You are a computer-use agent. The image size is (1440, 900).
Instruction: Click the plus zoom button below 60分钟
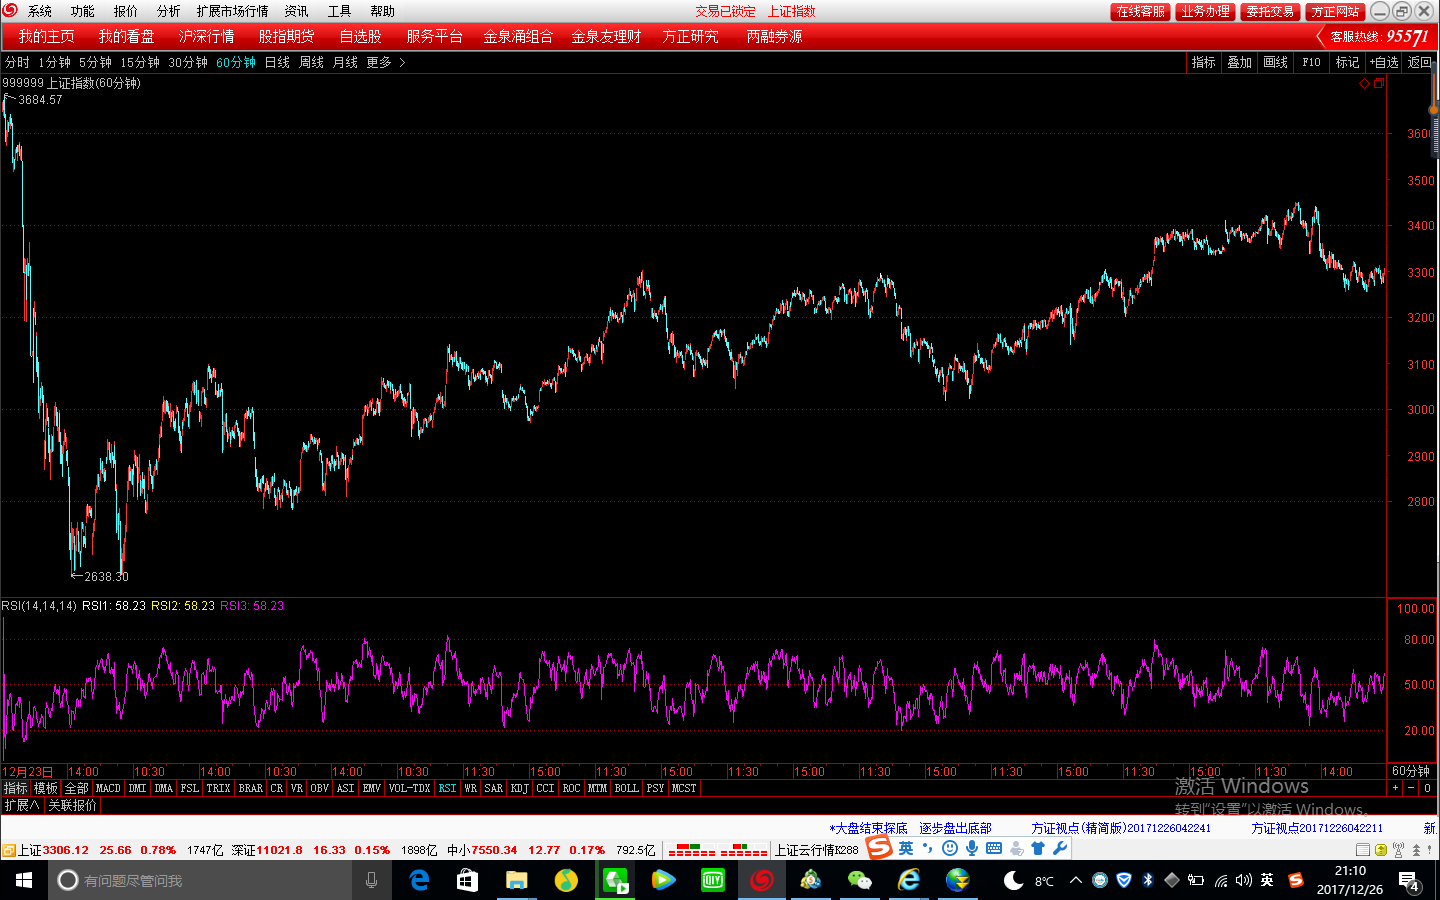coord(1395,788)
